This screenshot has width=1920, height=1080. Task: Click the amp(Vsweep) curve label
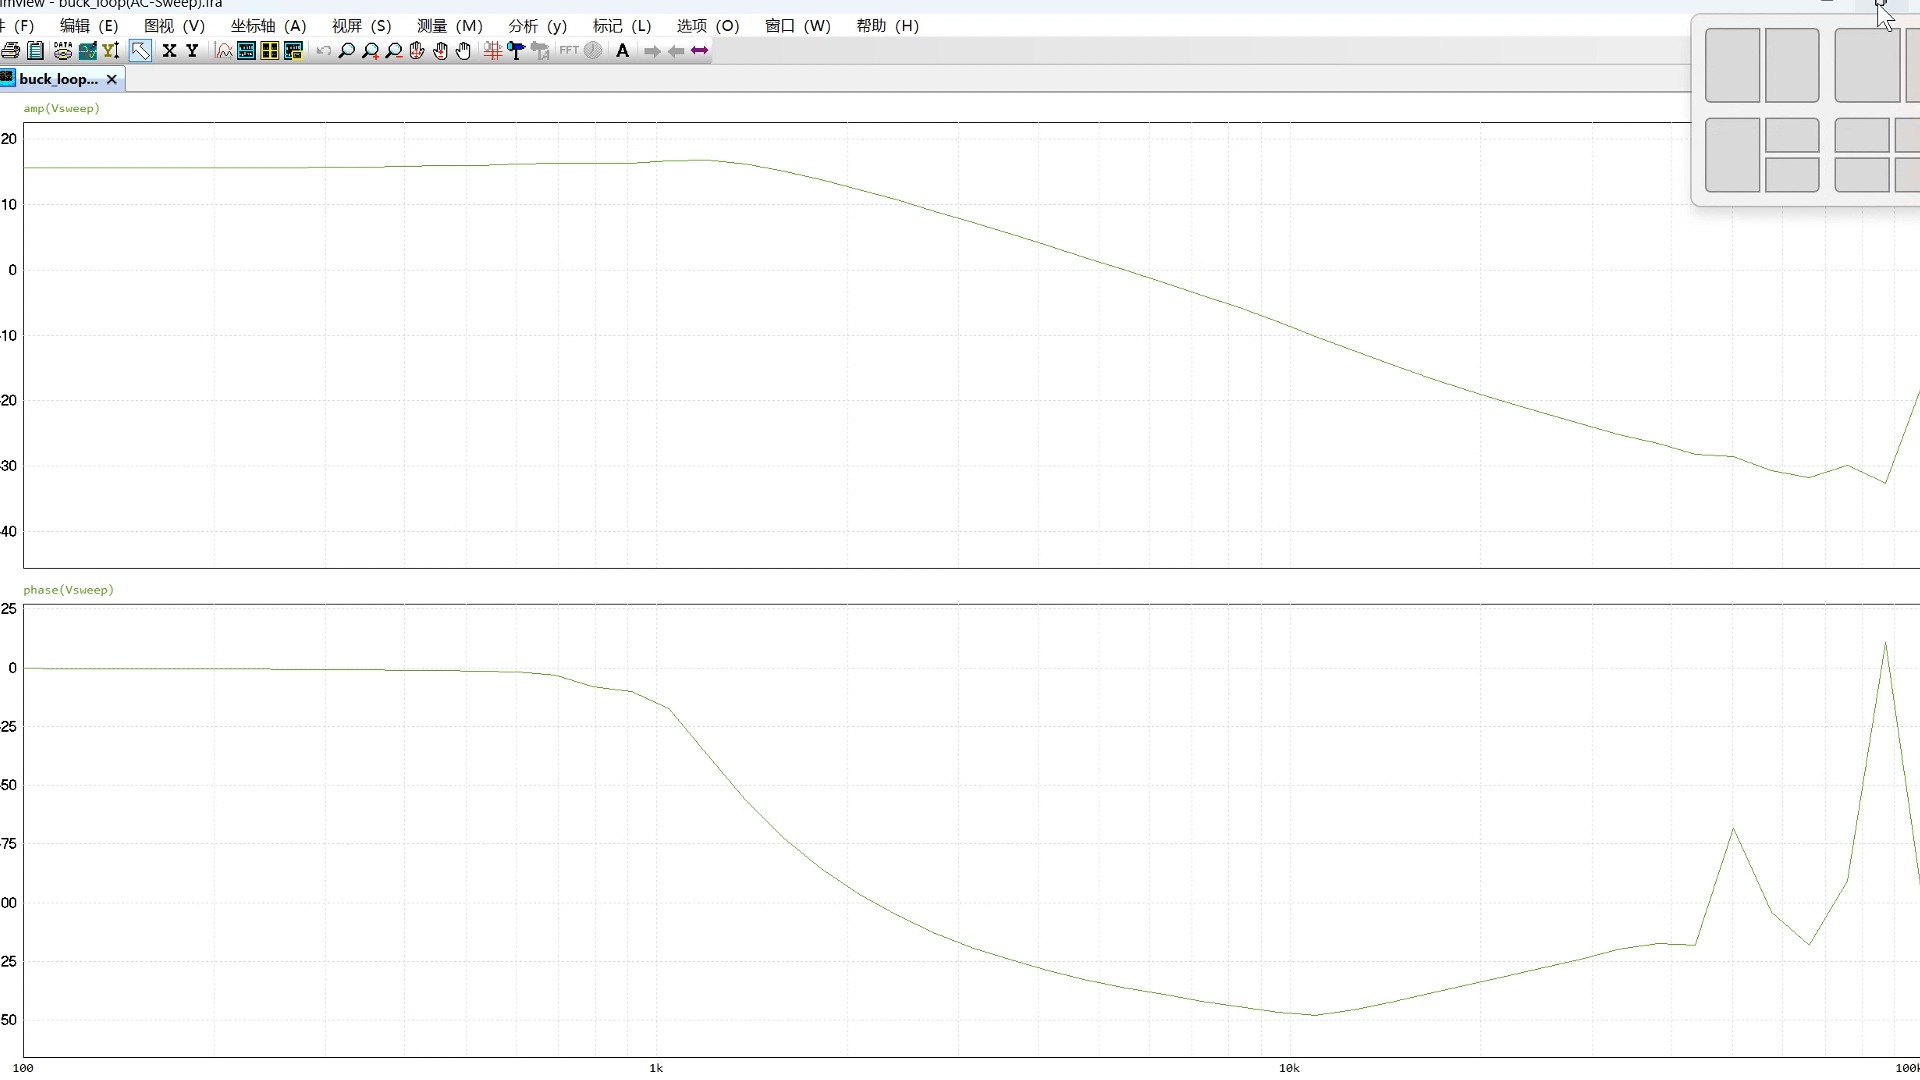coord(61,108)
